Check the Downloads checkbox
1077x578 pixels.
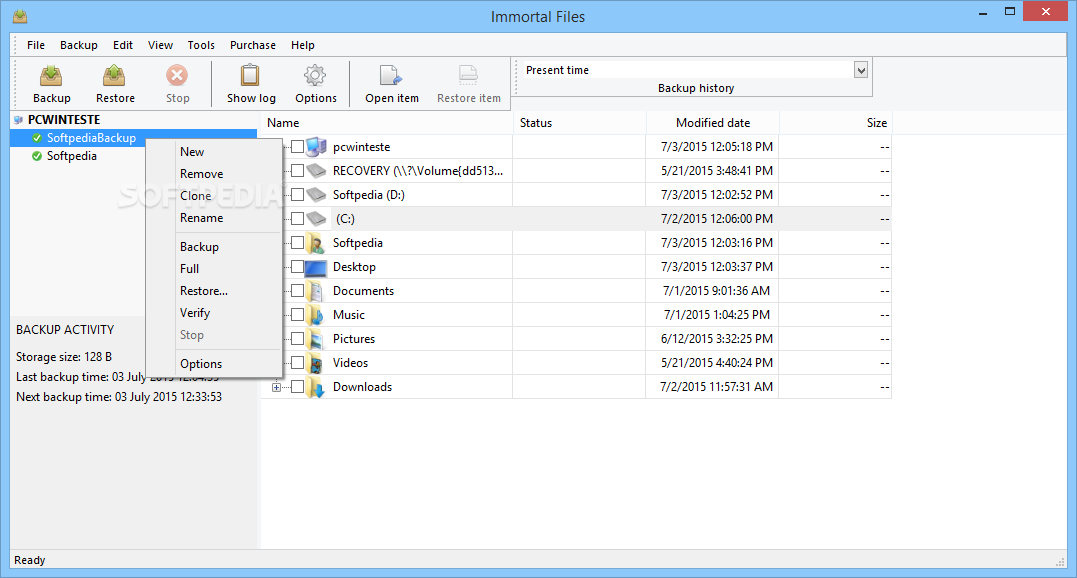coord(297,386)
